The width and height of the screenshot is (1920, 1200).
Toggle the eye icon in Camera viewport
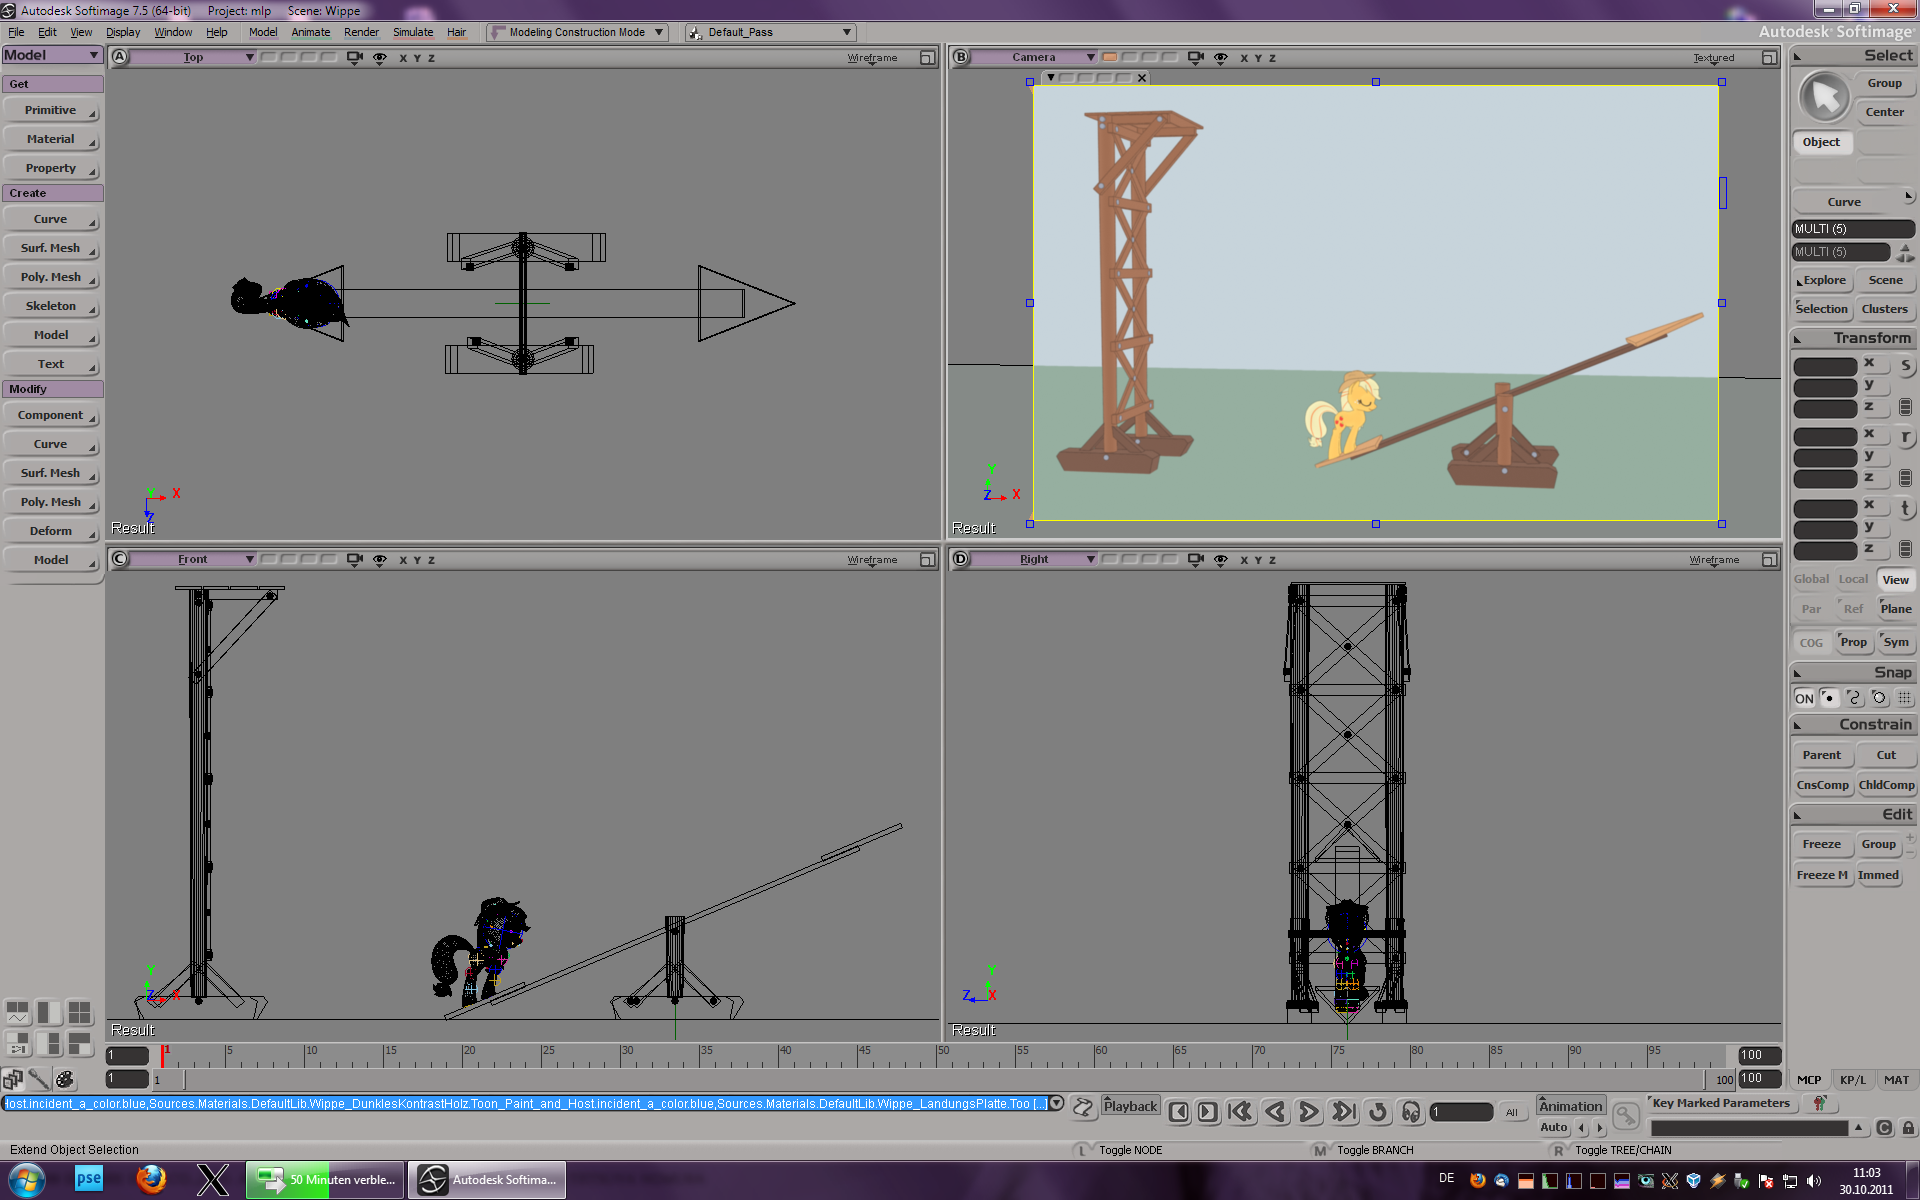(1220, 57)
